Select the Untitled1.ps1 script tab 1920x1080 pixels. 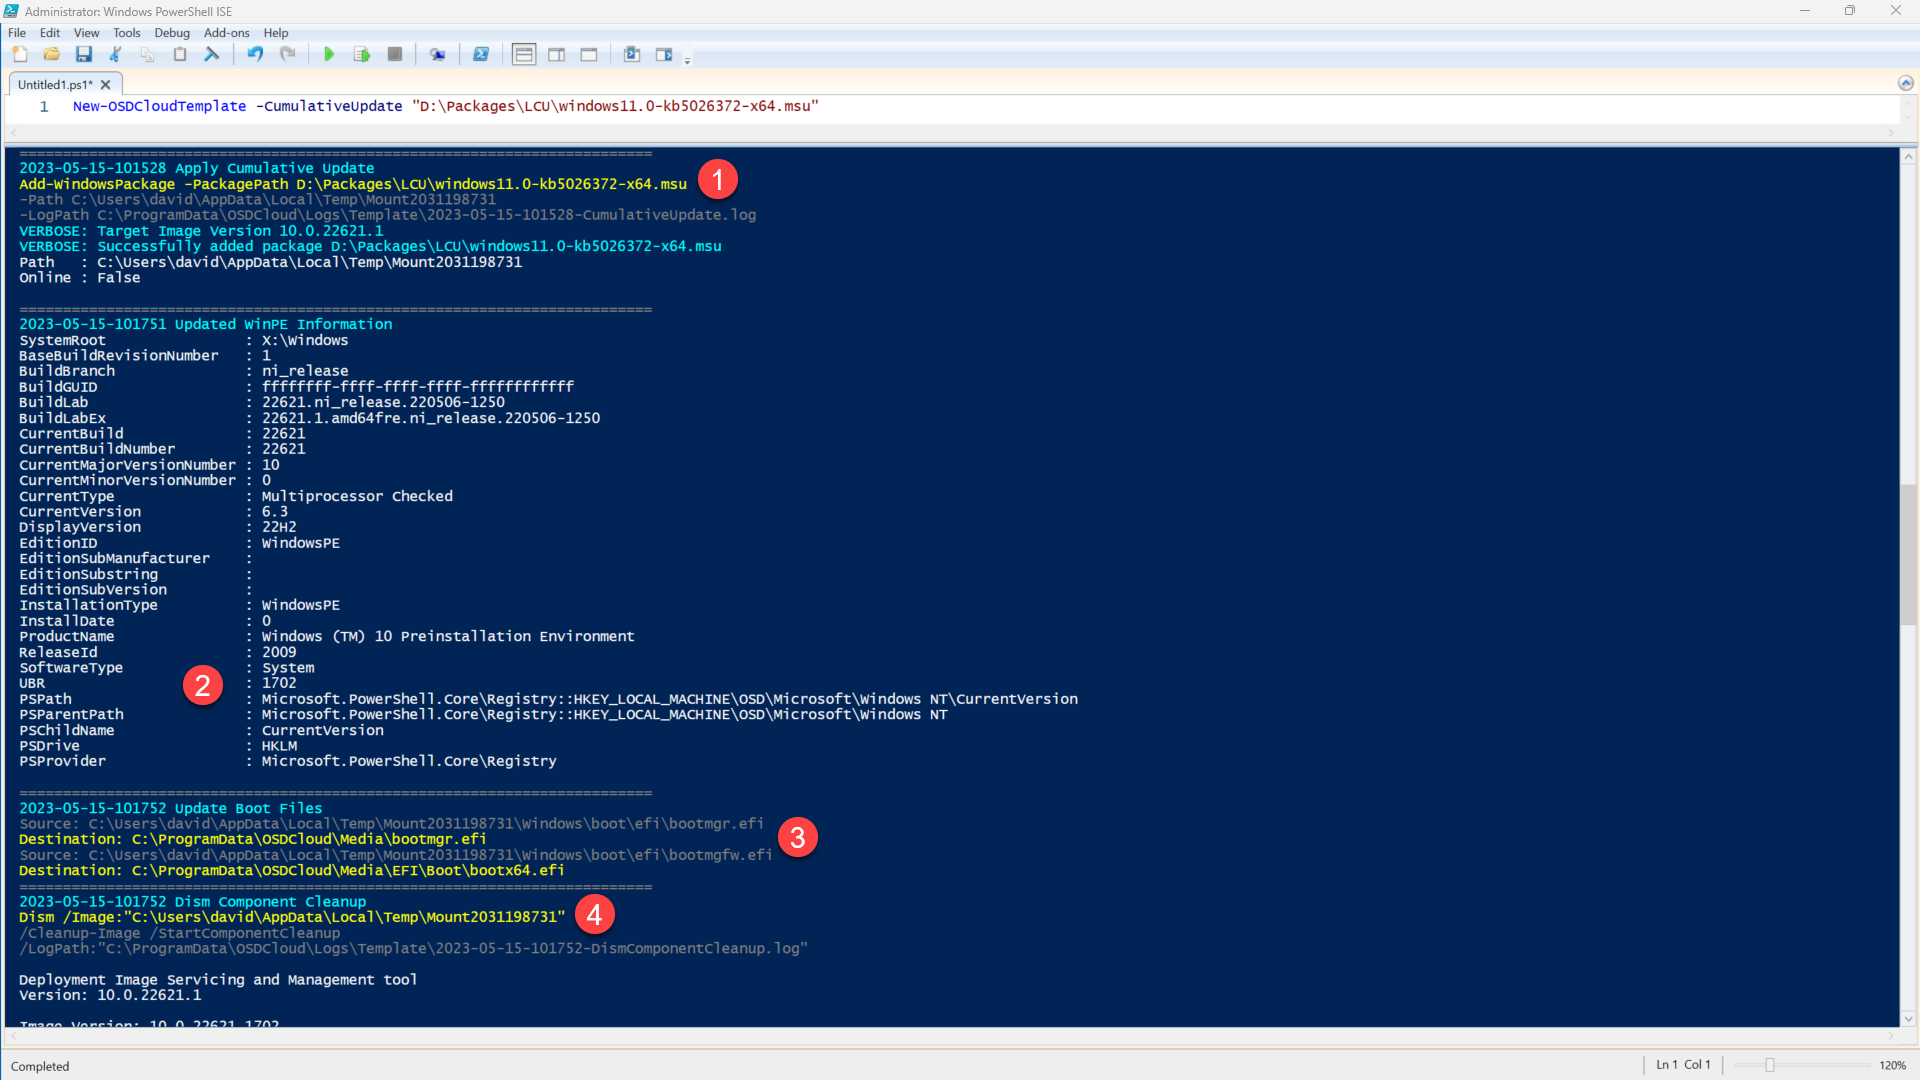click(x=54, y=85)
